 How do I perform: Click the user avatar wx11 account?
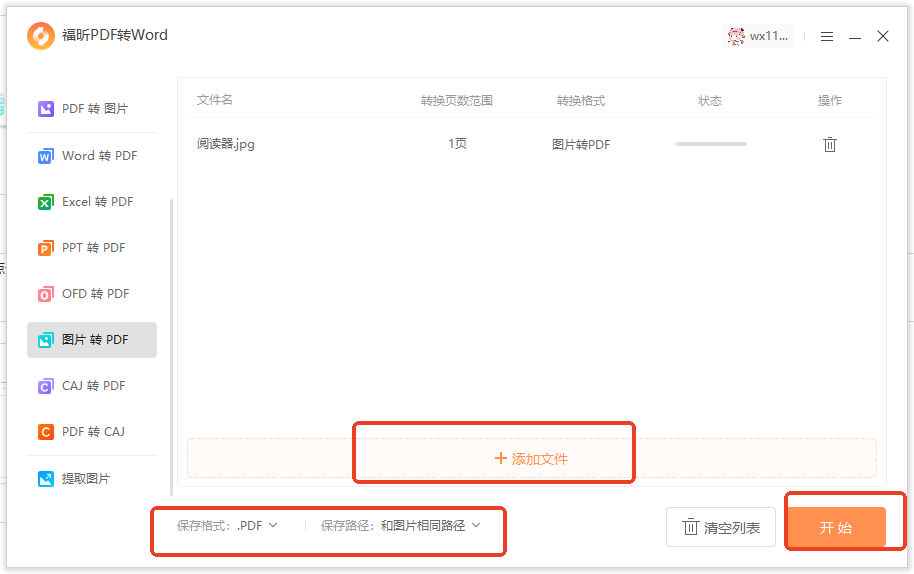[x=757, y=36]
